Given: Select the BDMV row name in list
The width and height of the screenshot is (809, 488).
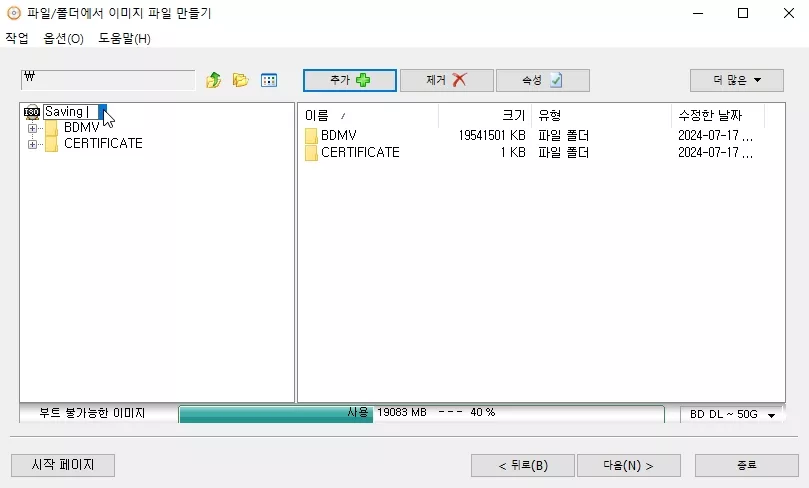Looking at the screenshot, I should click(x=338, y=135).
